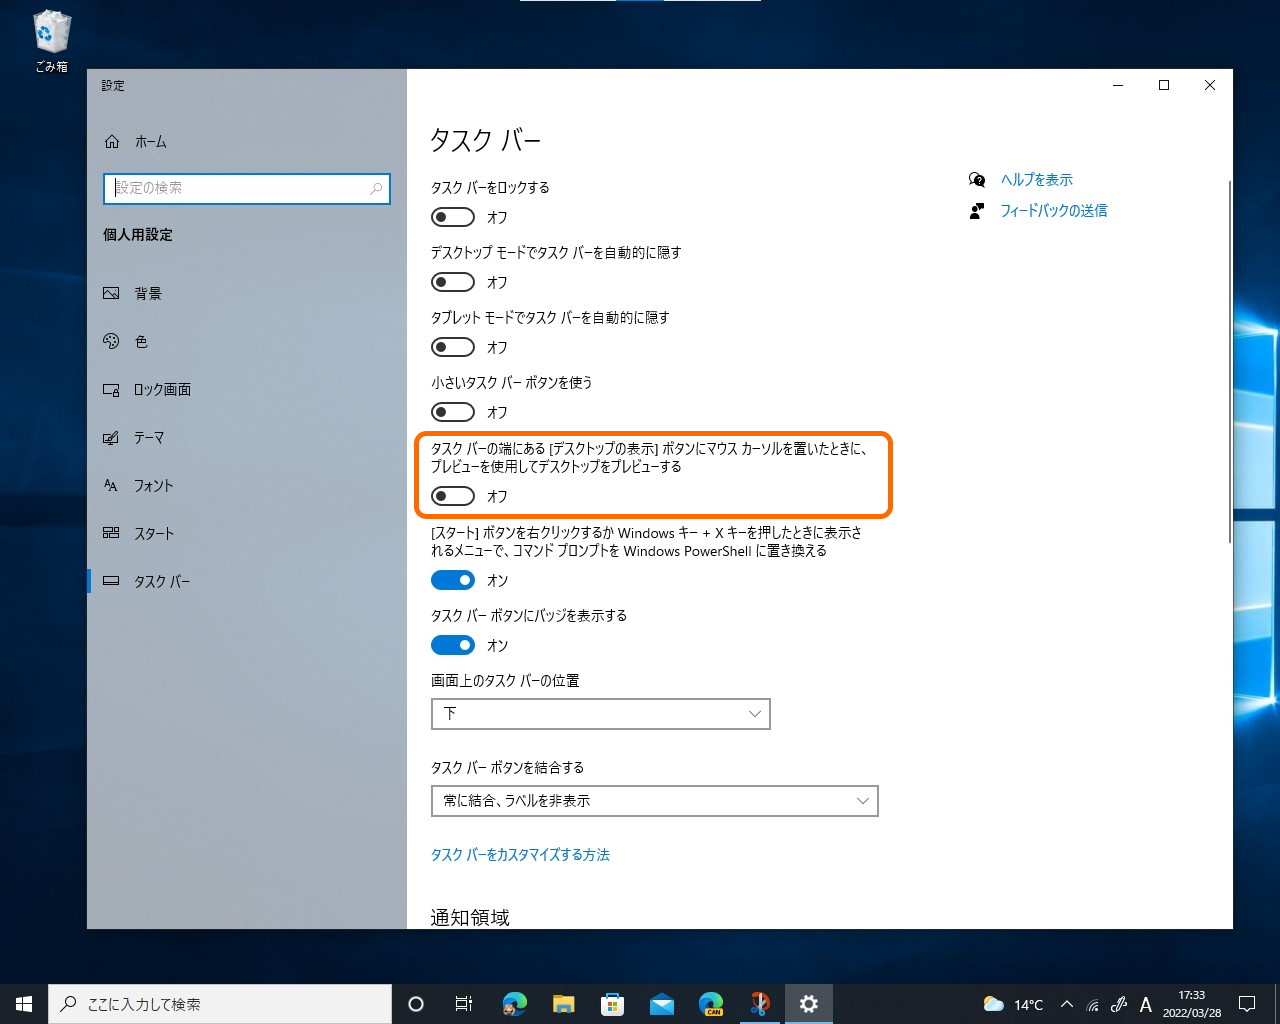This screenshot has width=1280, height=1024.
Task: Enable デスクトップ モードでタスク バーを自動的に隠す
Action: pyautogui.click(x=452, y=282)
